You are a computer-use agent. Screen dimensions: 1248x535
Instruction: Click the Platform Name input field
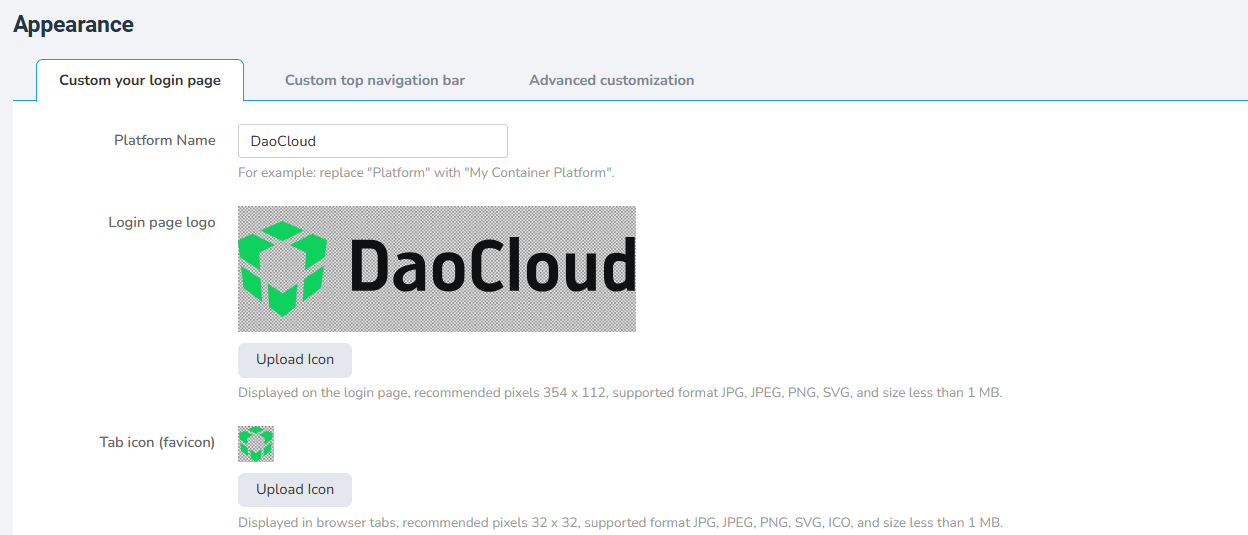(x=373, y=141)
